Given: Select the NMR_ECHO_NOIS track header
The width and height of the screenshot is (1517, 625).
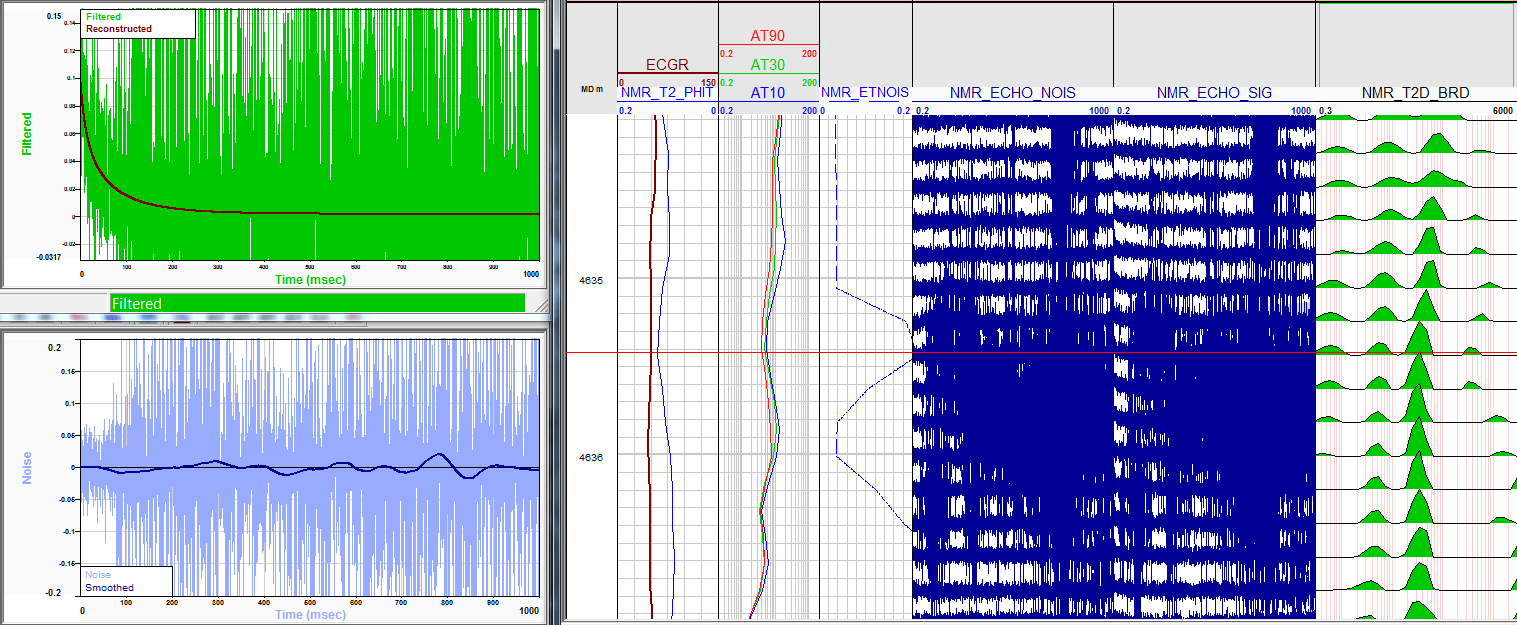Looking at the screenshot, I should click(x=1012, y=93).
